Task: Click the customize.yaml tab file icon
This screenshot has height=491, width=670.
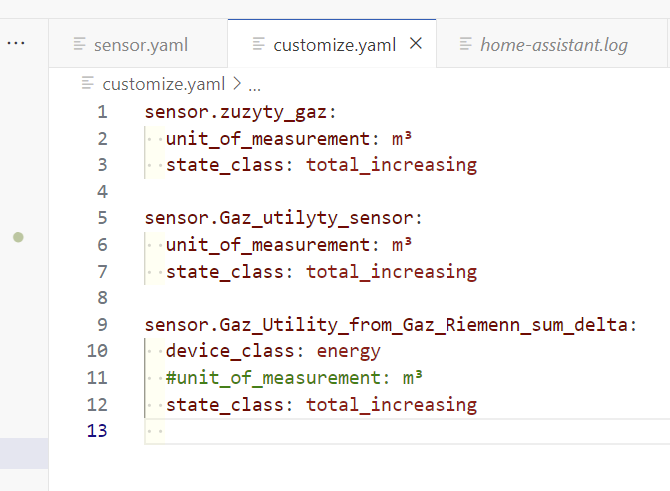Action: (259, 44)
